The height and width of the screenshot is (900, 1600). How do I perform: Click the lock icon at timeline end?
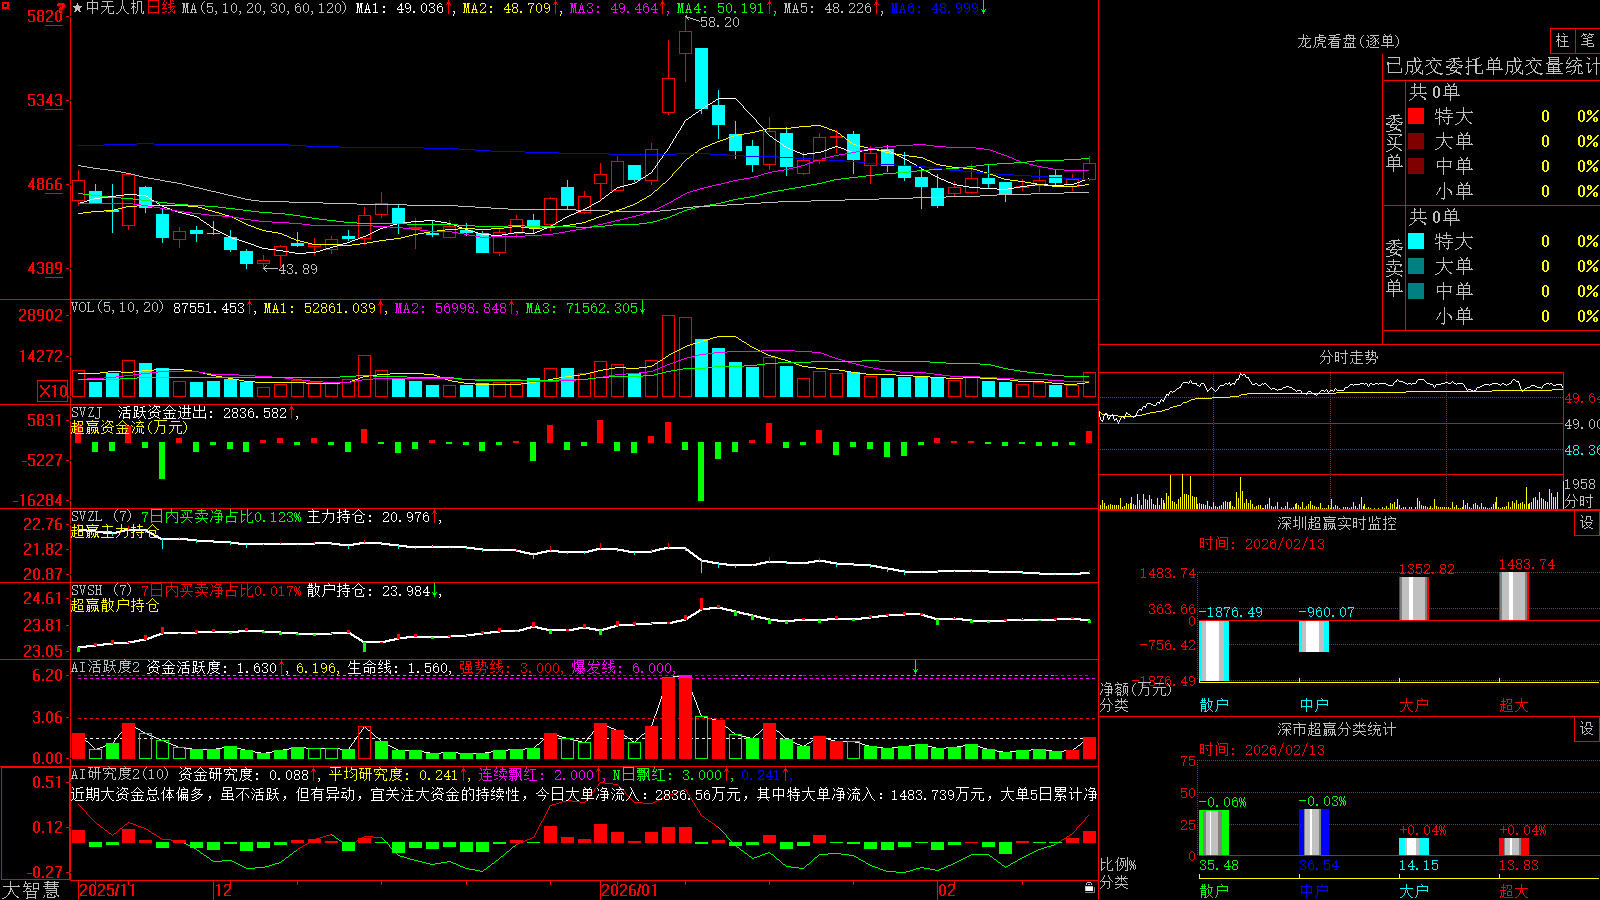click(1089, 888)
